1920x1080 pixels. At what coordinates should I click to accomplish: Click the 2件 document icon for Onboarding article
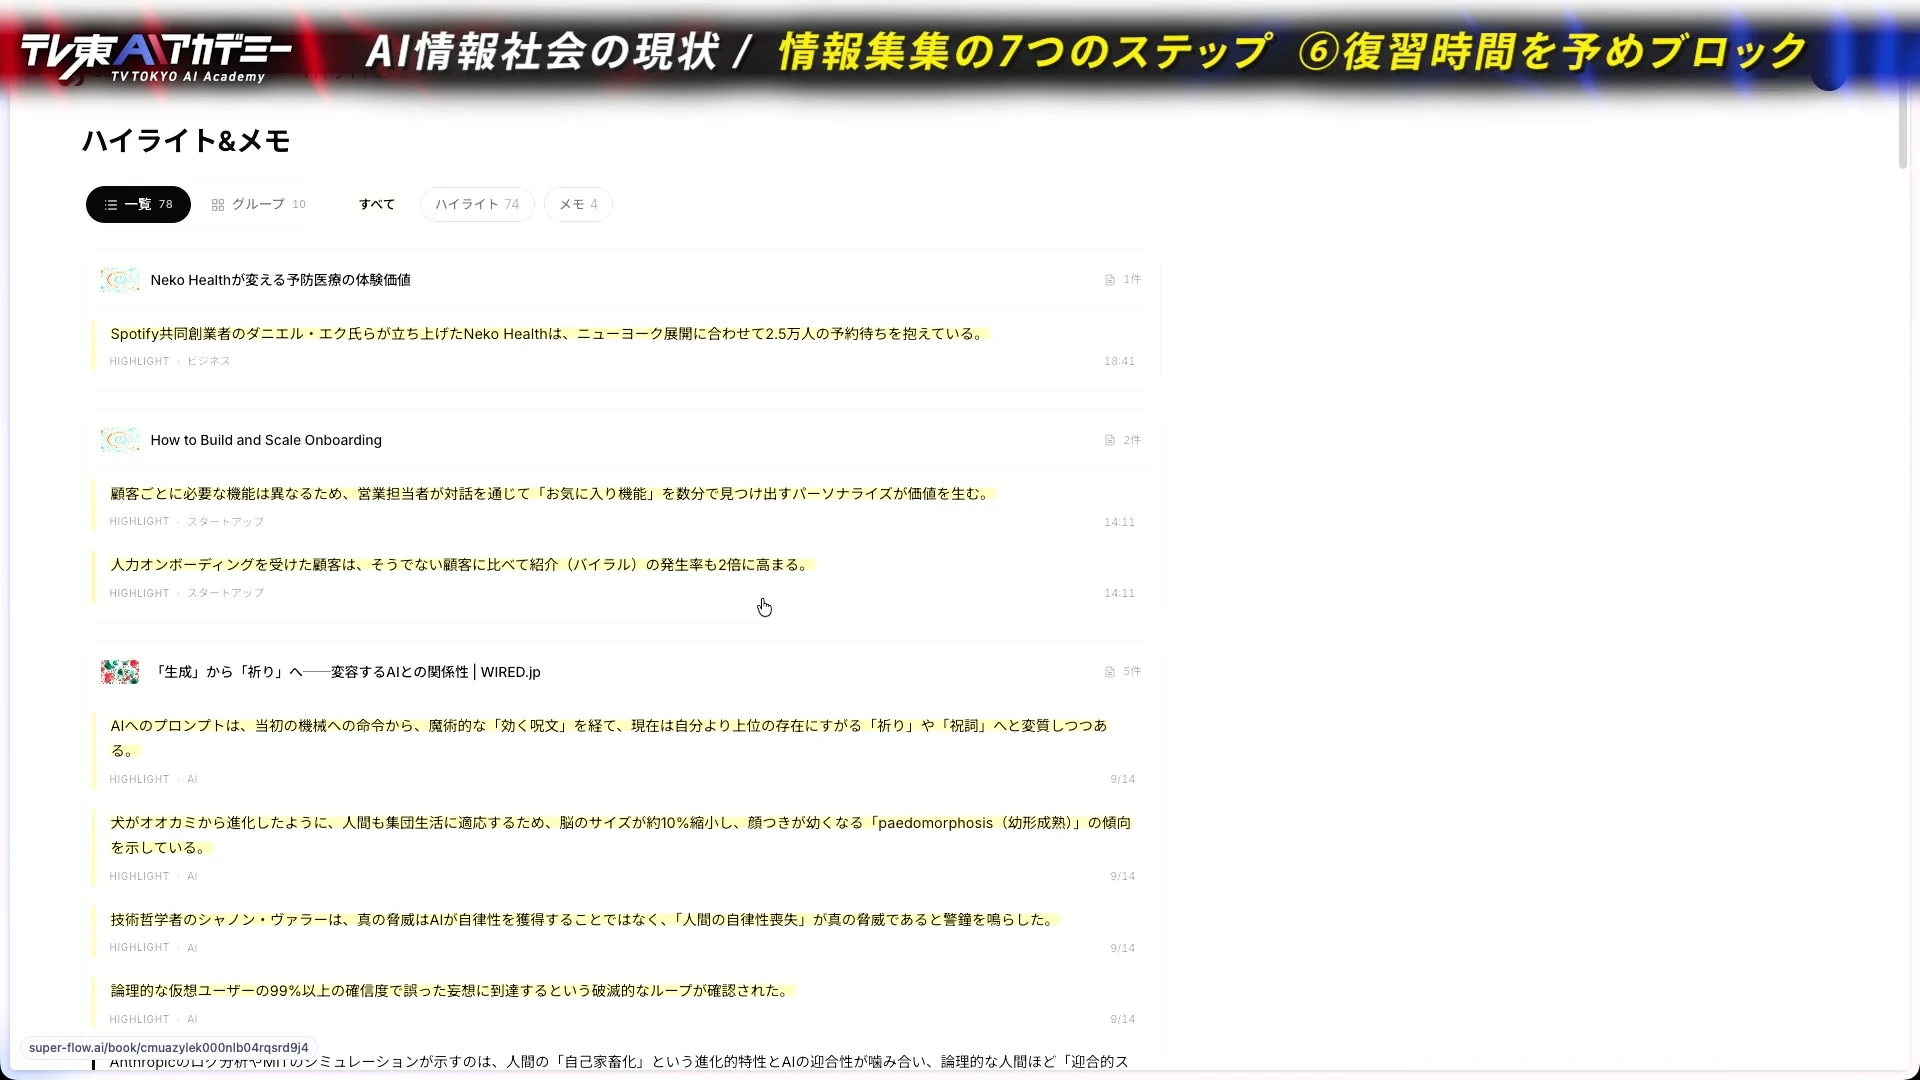coord(1109,440)
